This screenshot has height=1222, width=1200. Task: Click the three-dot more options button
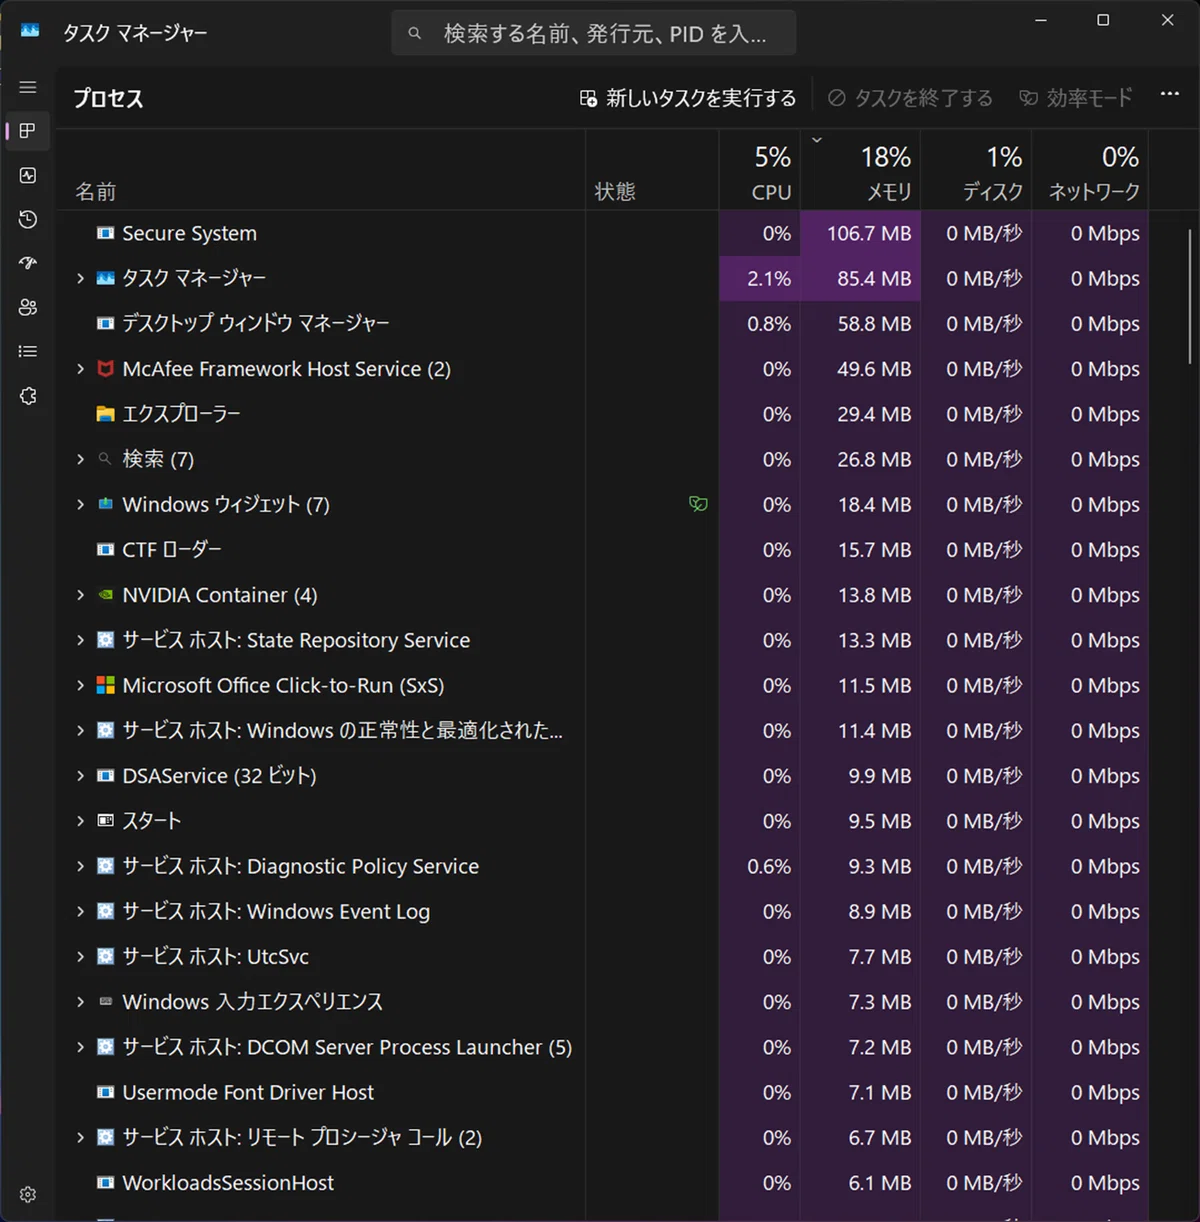pyautogui.click(x=1170, y=94)
